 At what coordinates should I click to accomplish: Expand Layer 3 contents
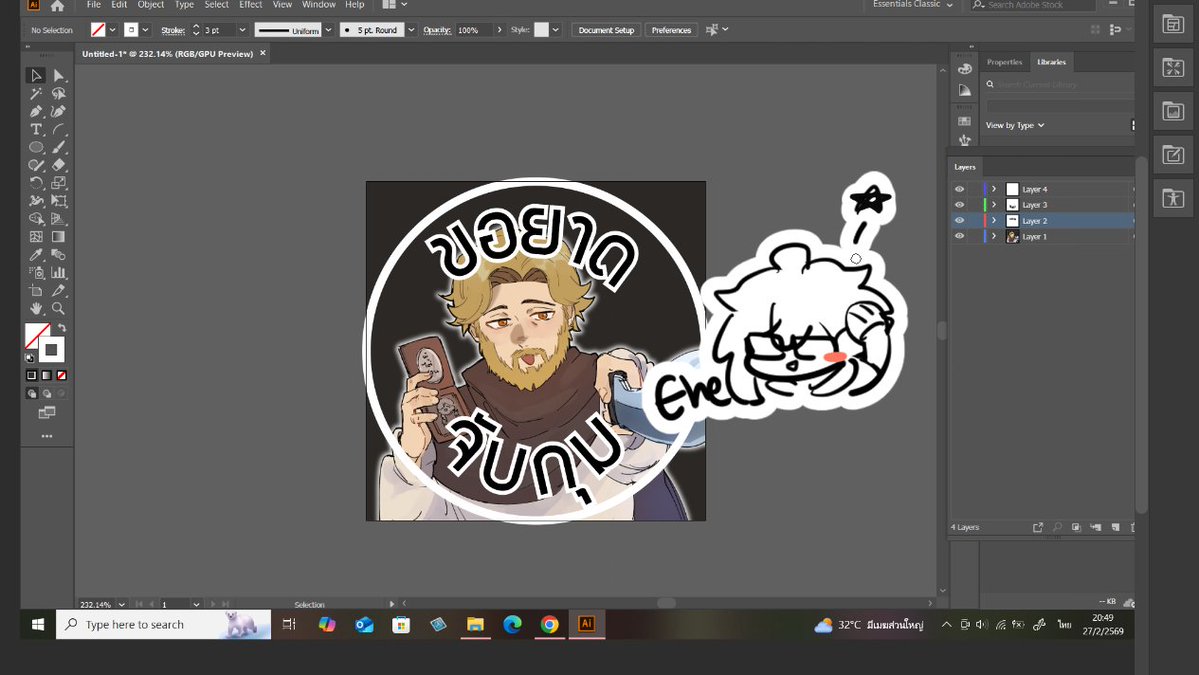(x=994, y=205)
